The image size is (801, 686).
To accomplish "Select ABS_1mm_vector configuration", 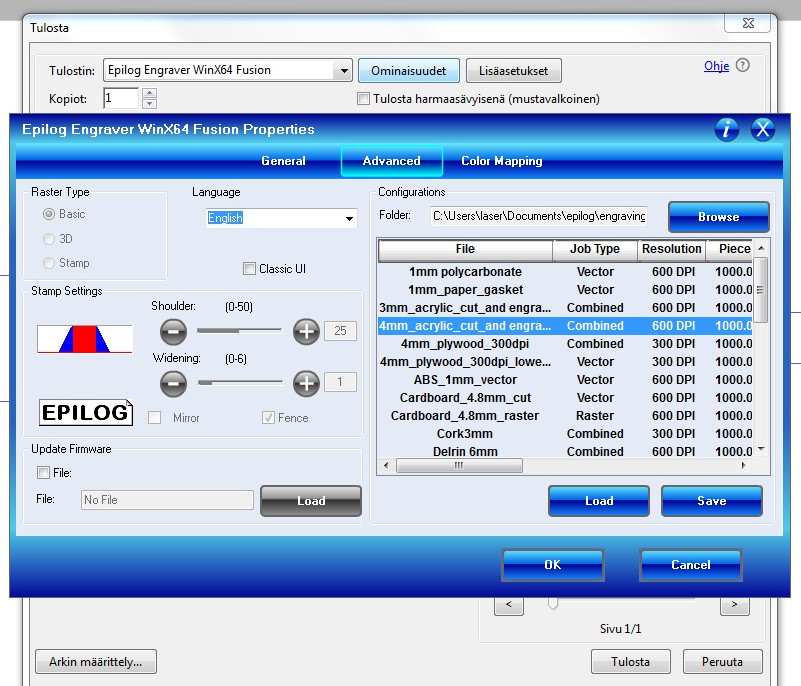I will pos(565,380).
